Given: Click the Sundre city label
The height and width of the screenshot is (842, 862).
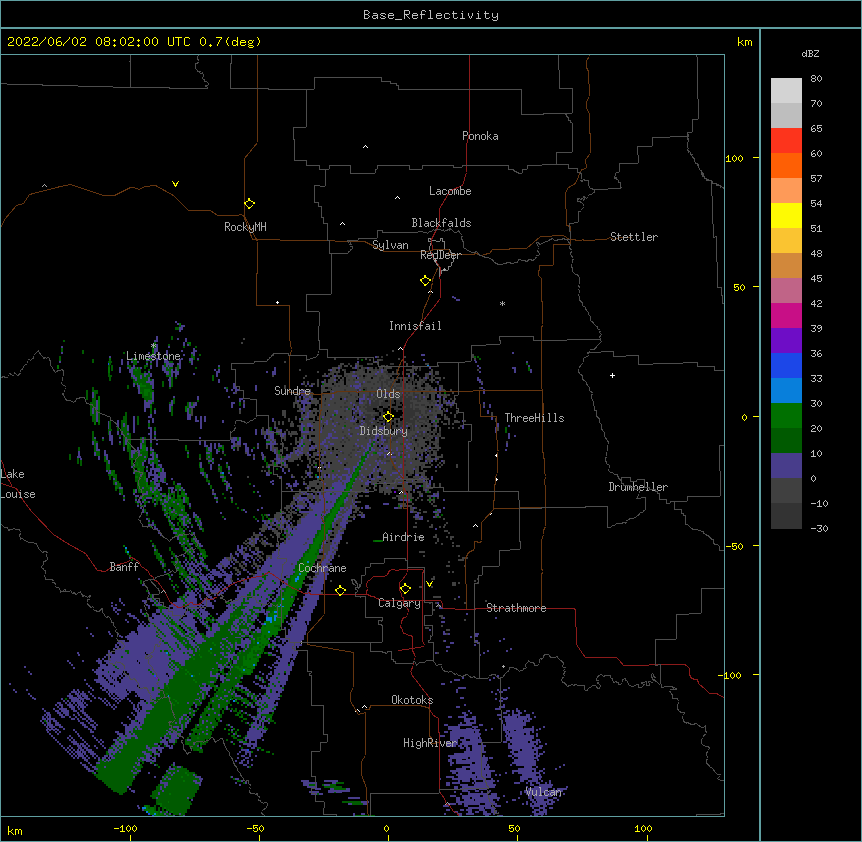Looking at the screenshot, I should coord(292,391).
